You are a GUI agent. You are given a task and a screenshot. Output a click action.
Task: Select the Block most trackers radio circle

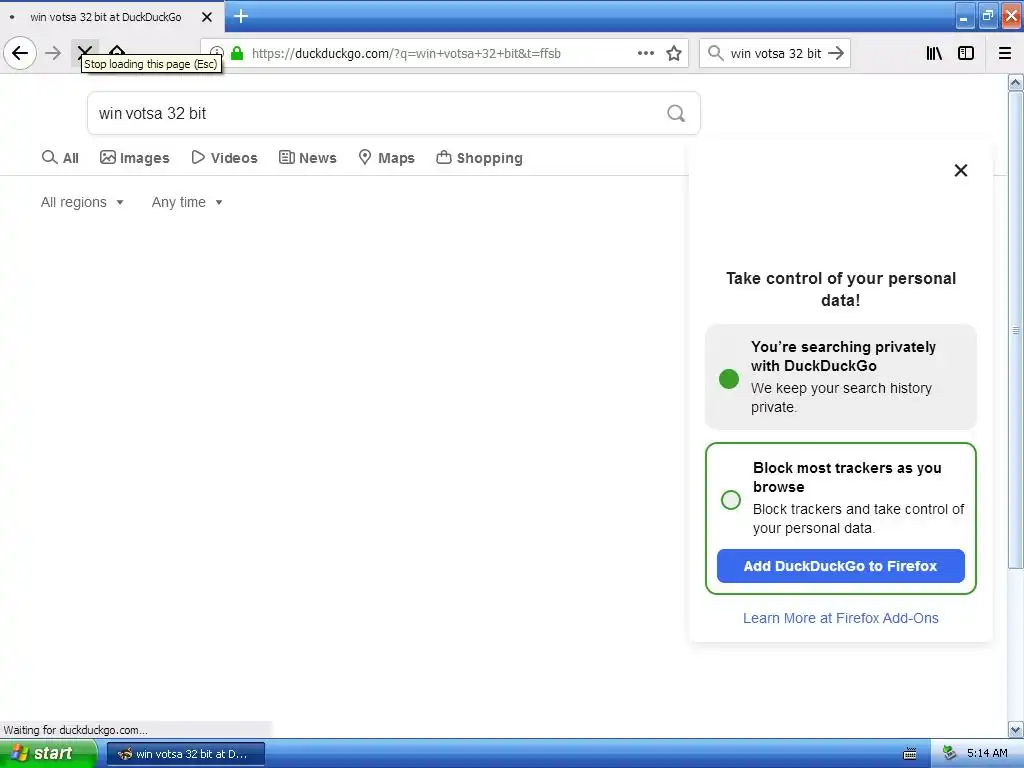731,500
